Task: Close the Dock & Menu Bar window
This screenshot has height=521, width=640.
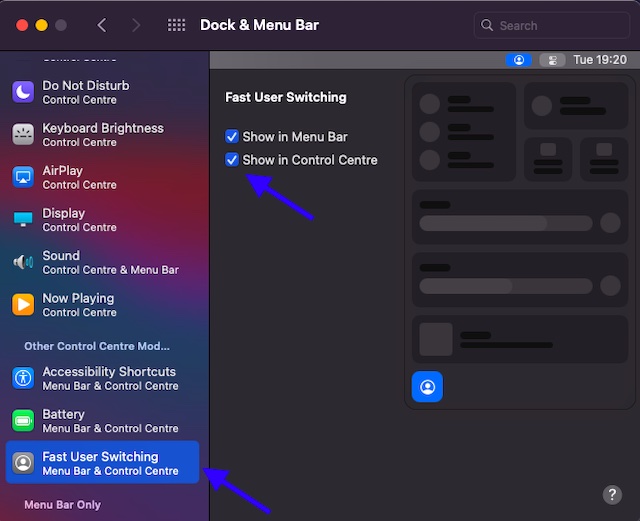Action: click(x=22, y=25)
